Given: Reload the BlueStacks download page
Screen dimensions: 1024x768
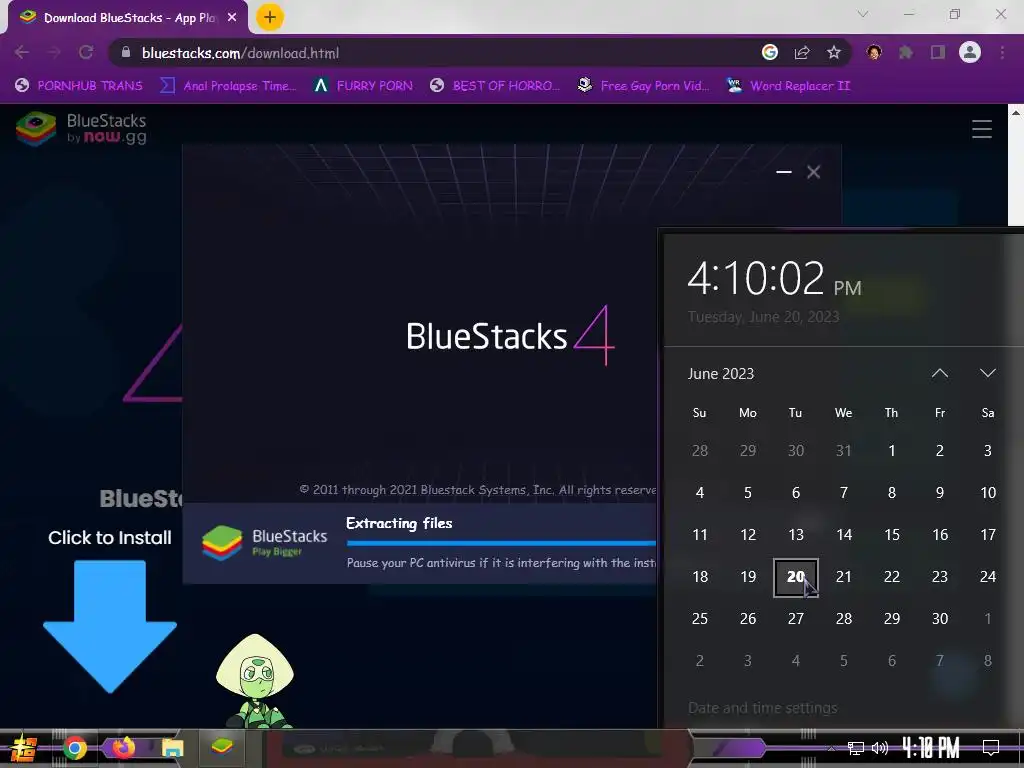Looking at the screenshot, I should click(86, 52).
